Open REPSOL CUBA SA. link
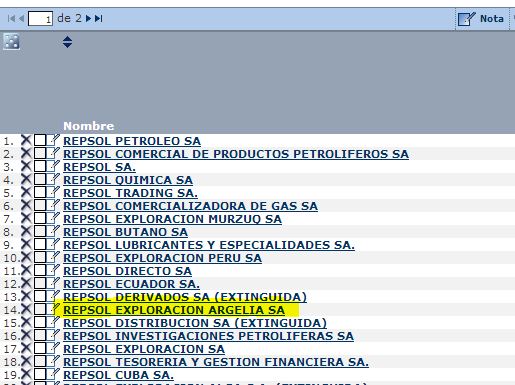This screenshot has width=515, height=385. [x=119, y=375]
